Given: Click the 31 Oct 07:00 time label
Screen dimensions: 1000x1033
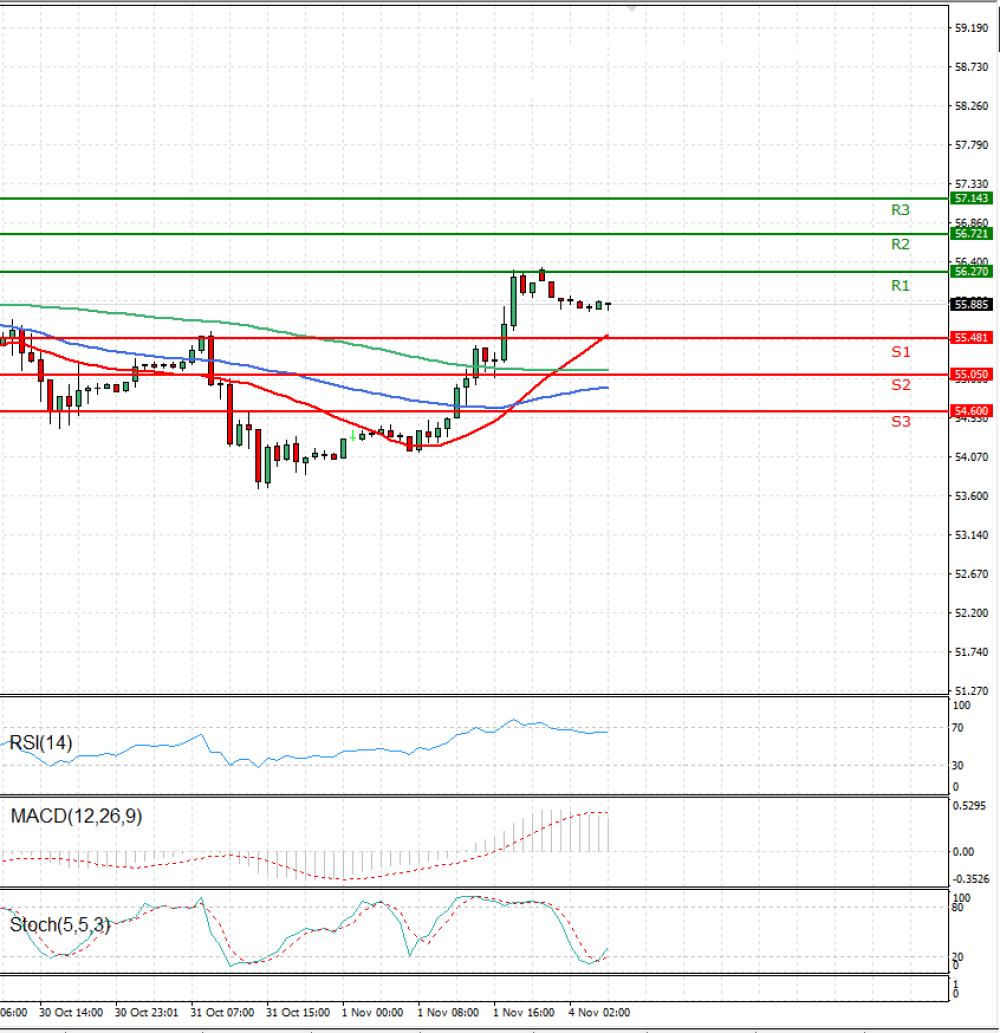Looking at the screenshot, I should [x=223, y=1013].
